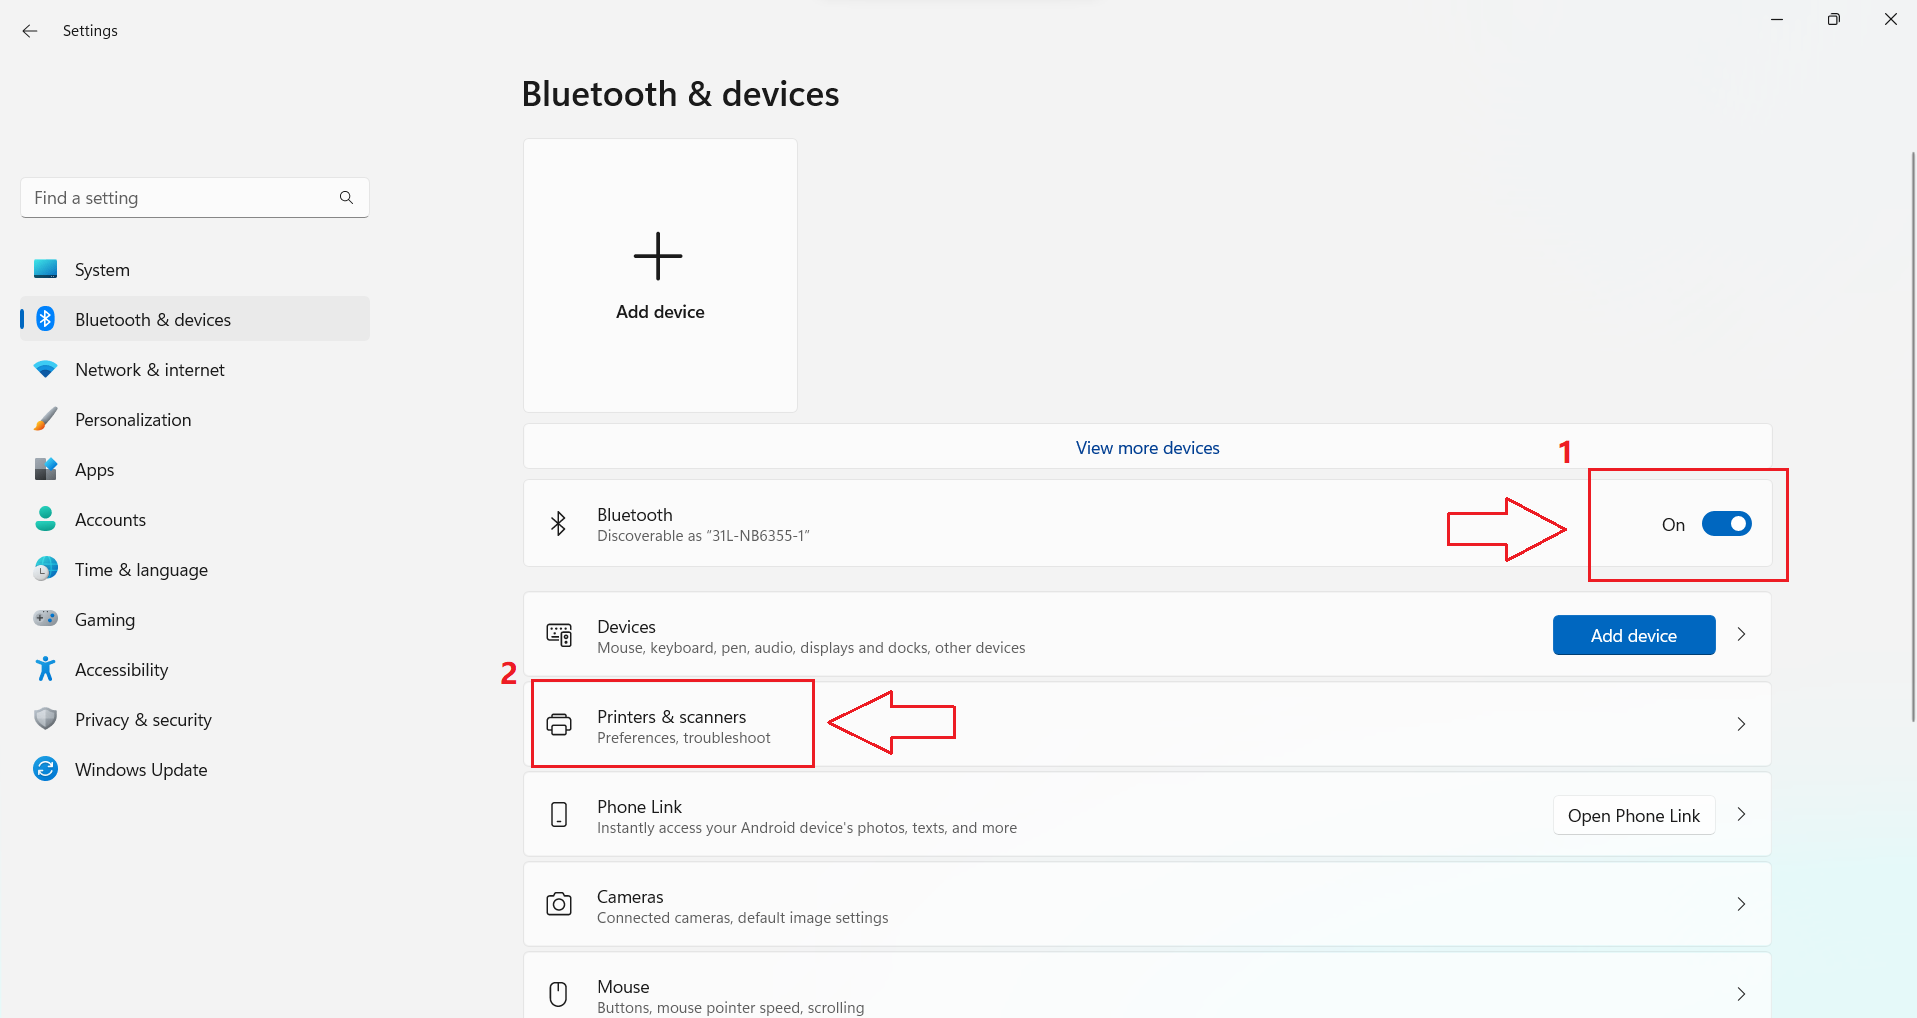
Task: Select Personalization in the sidebar
Action: pos(133,420)
